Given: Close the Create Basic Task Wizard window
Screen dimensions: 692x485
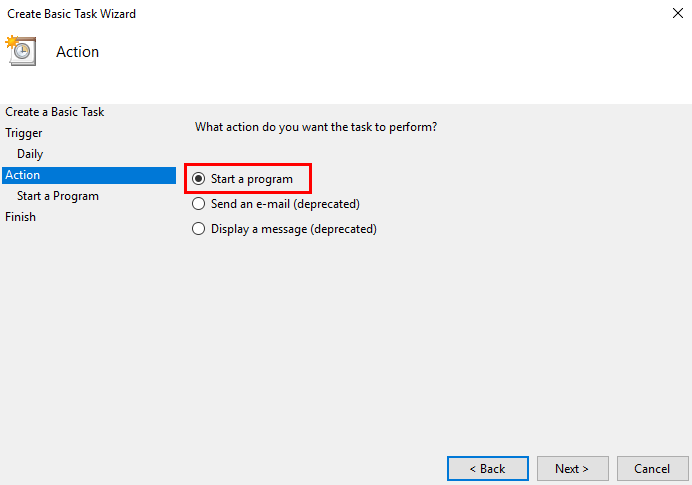Looking at the screenshot, I should (677, 14).
